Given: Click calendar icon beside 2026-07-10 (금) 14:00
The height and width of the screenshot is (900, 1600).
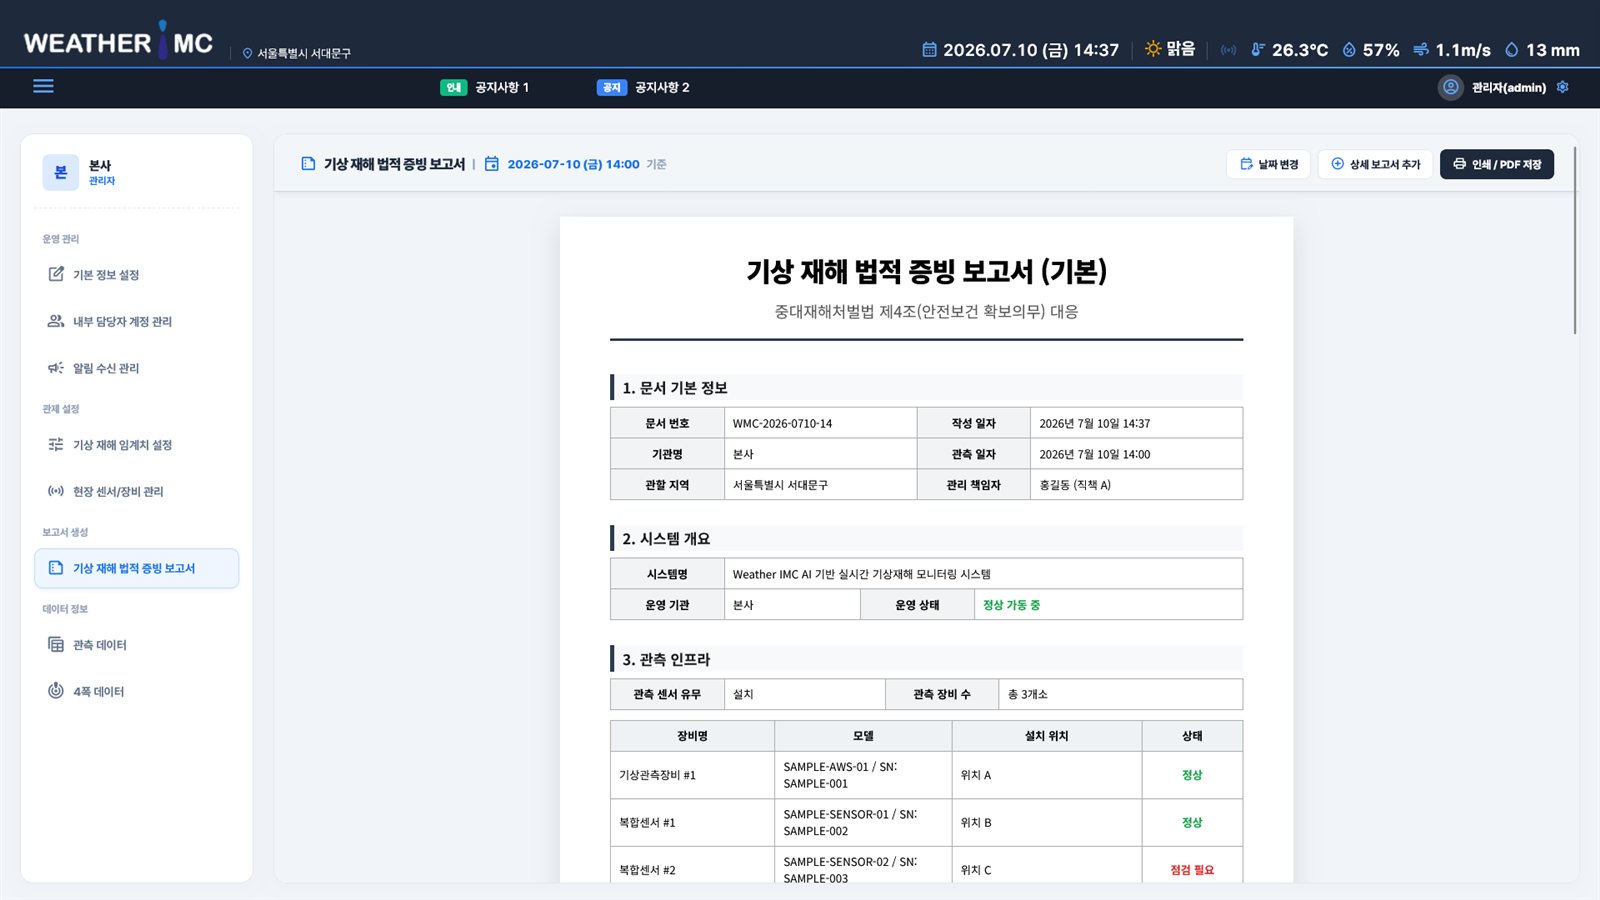Looking at the screenshot, I should 492,164.
